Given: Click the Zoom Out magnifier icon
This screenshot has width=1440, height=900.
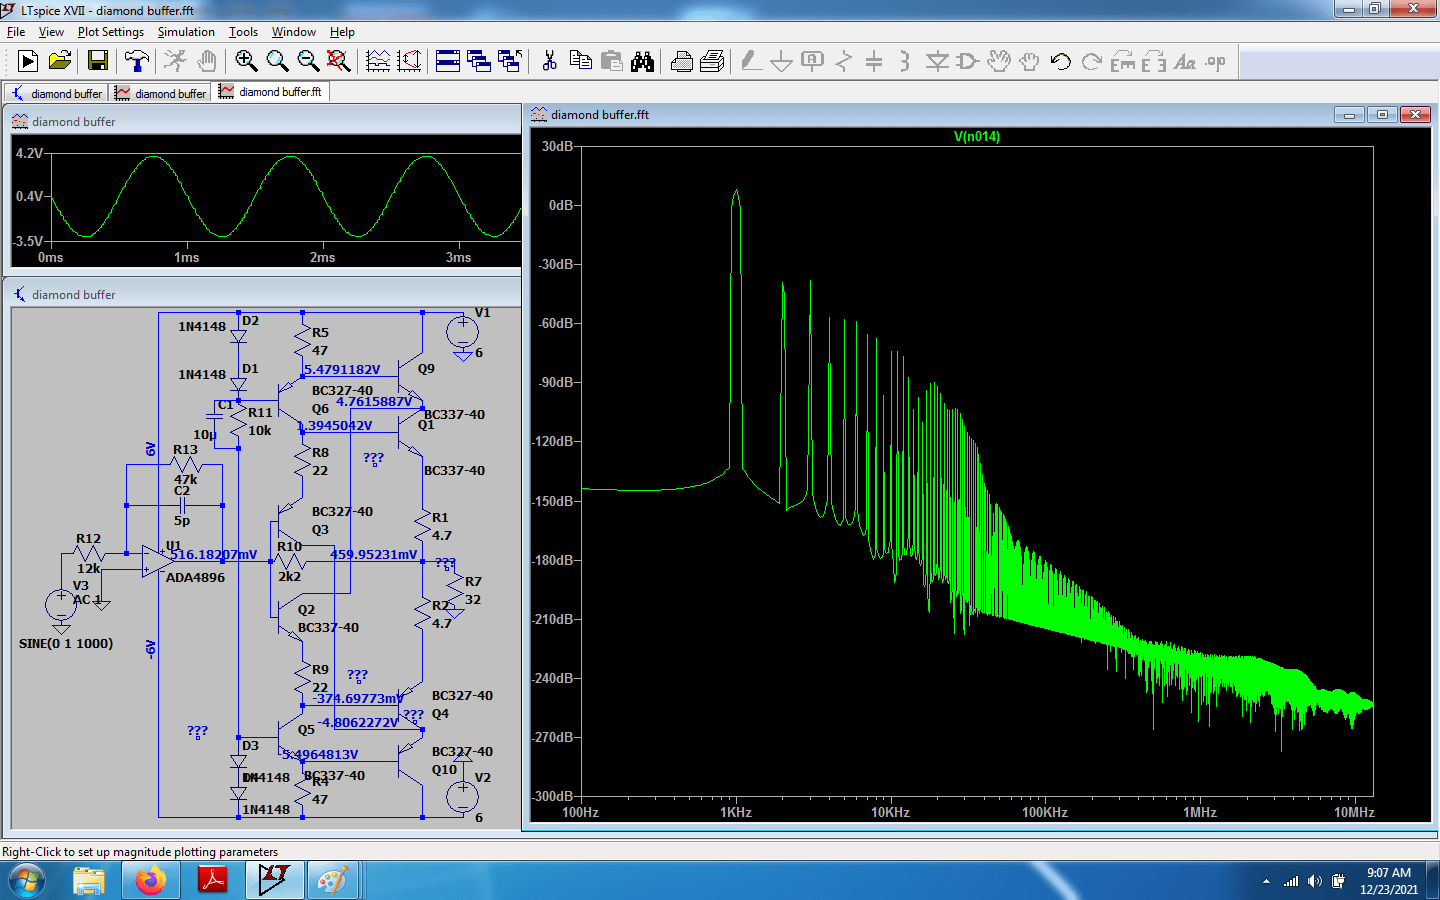Looking at the screenshot, I should 308,62.
